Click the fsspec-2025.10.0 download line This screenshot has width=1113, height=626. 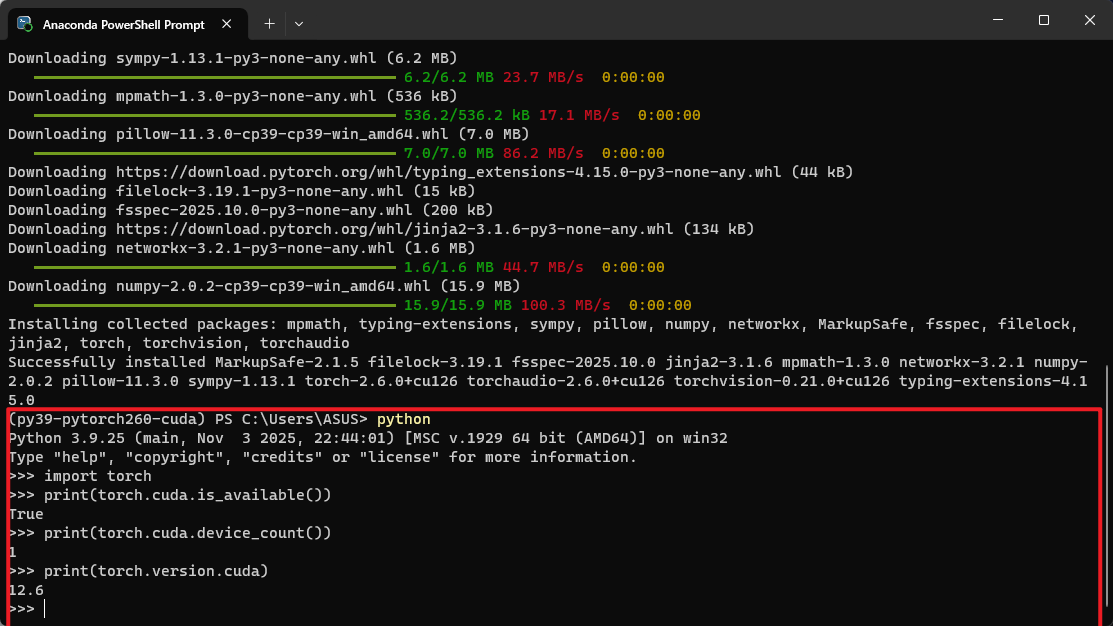coord(251,210)
